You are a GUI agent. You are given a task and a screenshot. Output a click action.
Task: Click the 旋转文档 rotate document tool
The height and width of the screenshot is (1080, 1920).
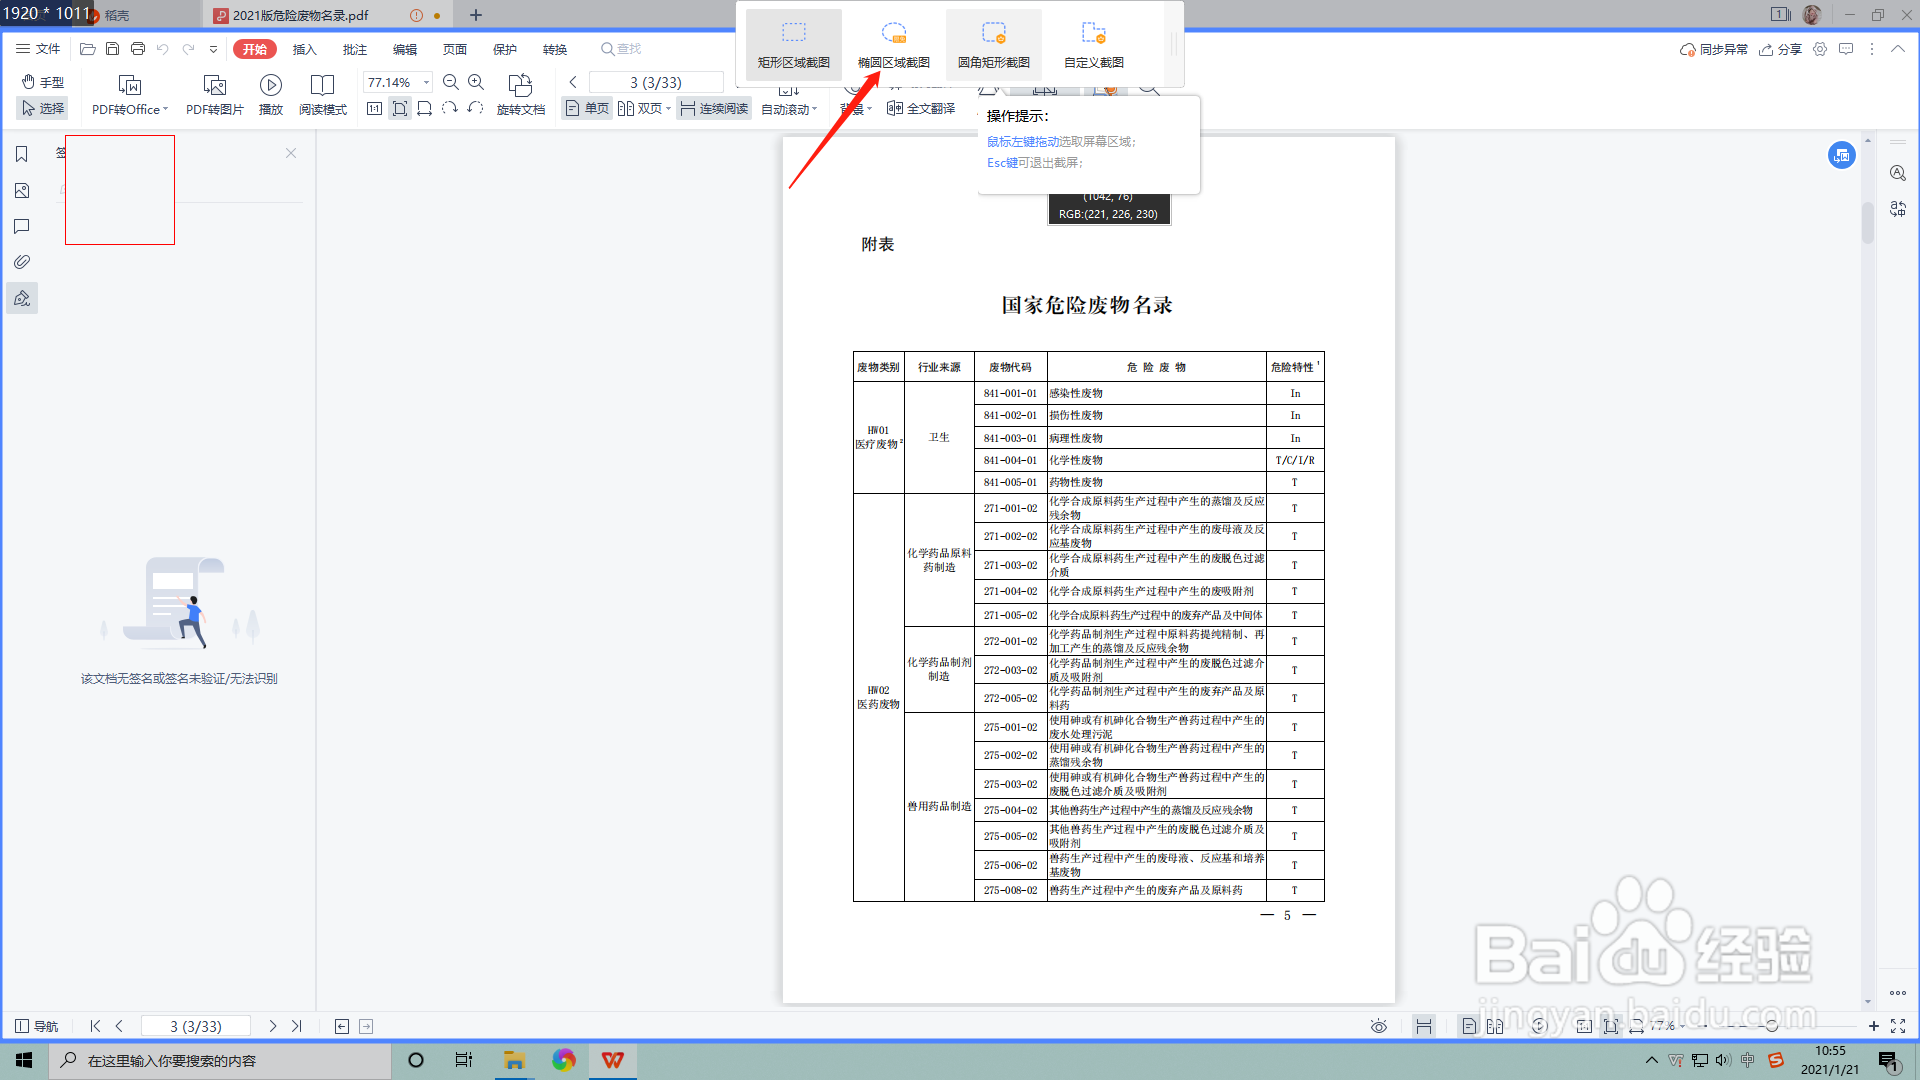coord(521,95)
